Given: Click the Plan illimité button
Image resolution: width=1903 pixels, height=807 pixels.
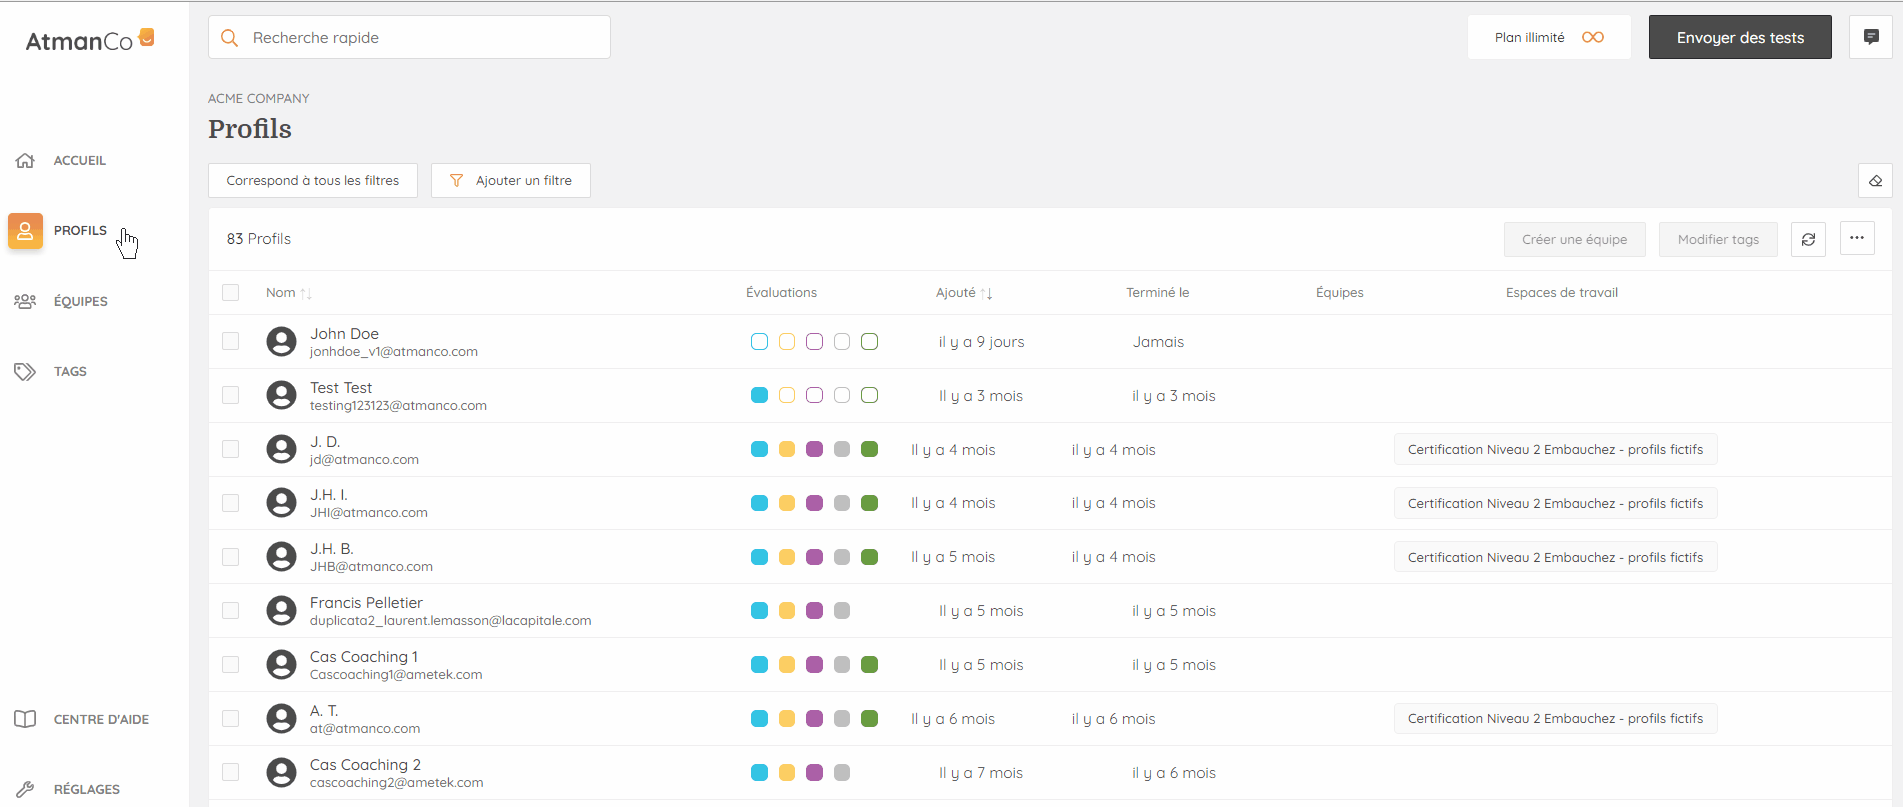Looking at the screenshot, I should pyautogui.click(x=1549, y=37).
